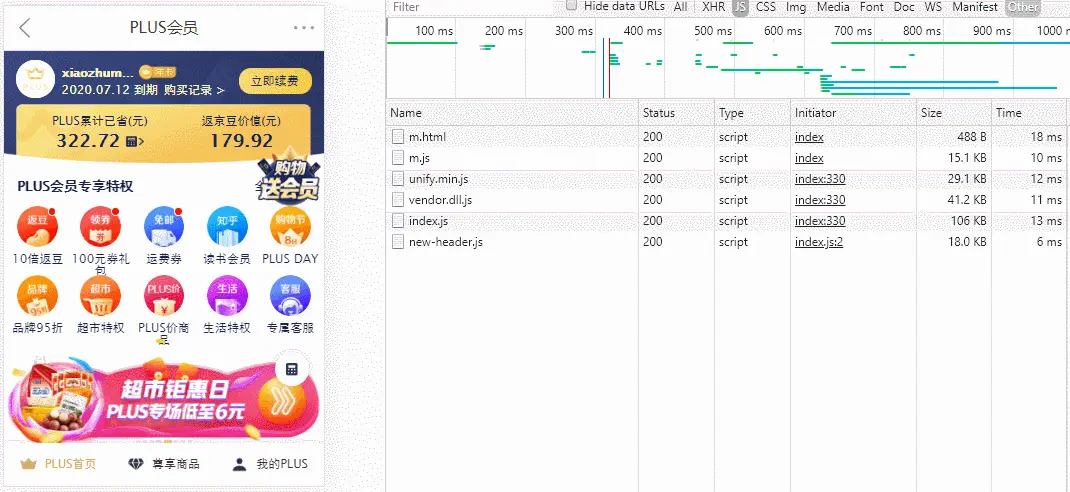The width and height of the screenshot is (1070, 492).
Task: Click the 41.2 KB size cell
Action: pyautogui.click(x=966, y=201)
